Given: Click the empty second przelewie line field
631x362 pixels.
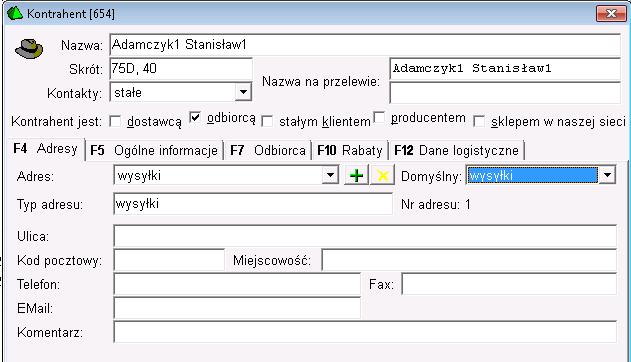Looking at the screenshot, I should [505, 93].
